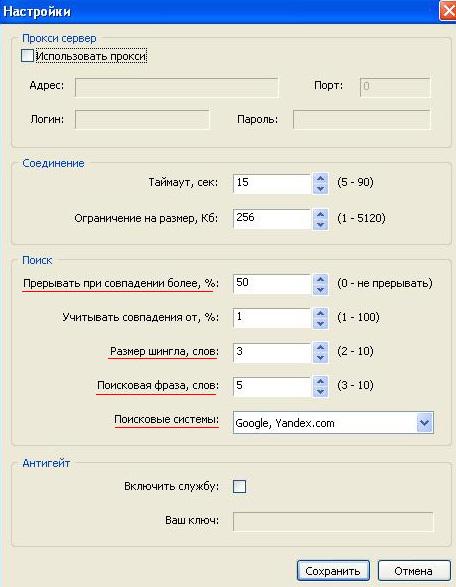Decrease the Ограничение на размер value
456x587 pixels.
pos(320,225)
